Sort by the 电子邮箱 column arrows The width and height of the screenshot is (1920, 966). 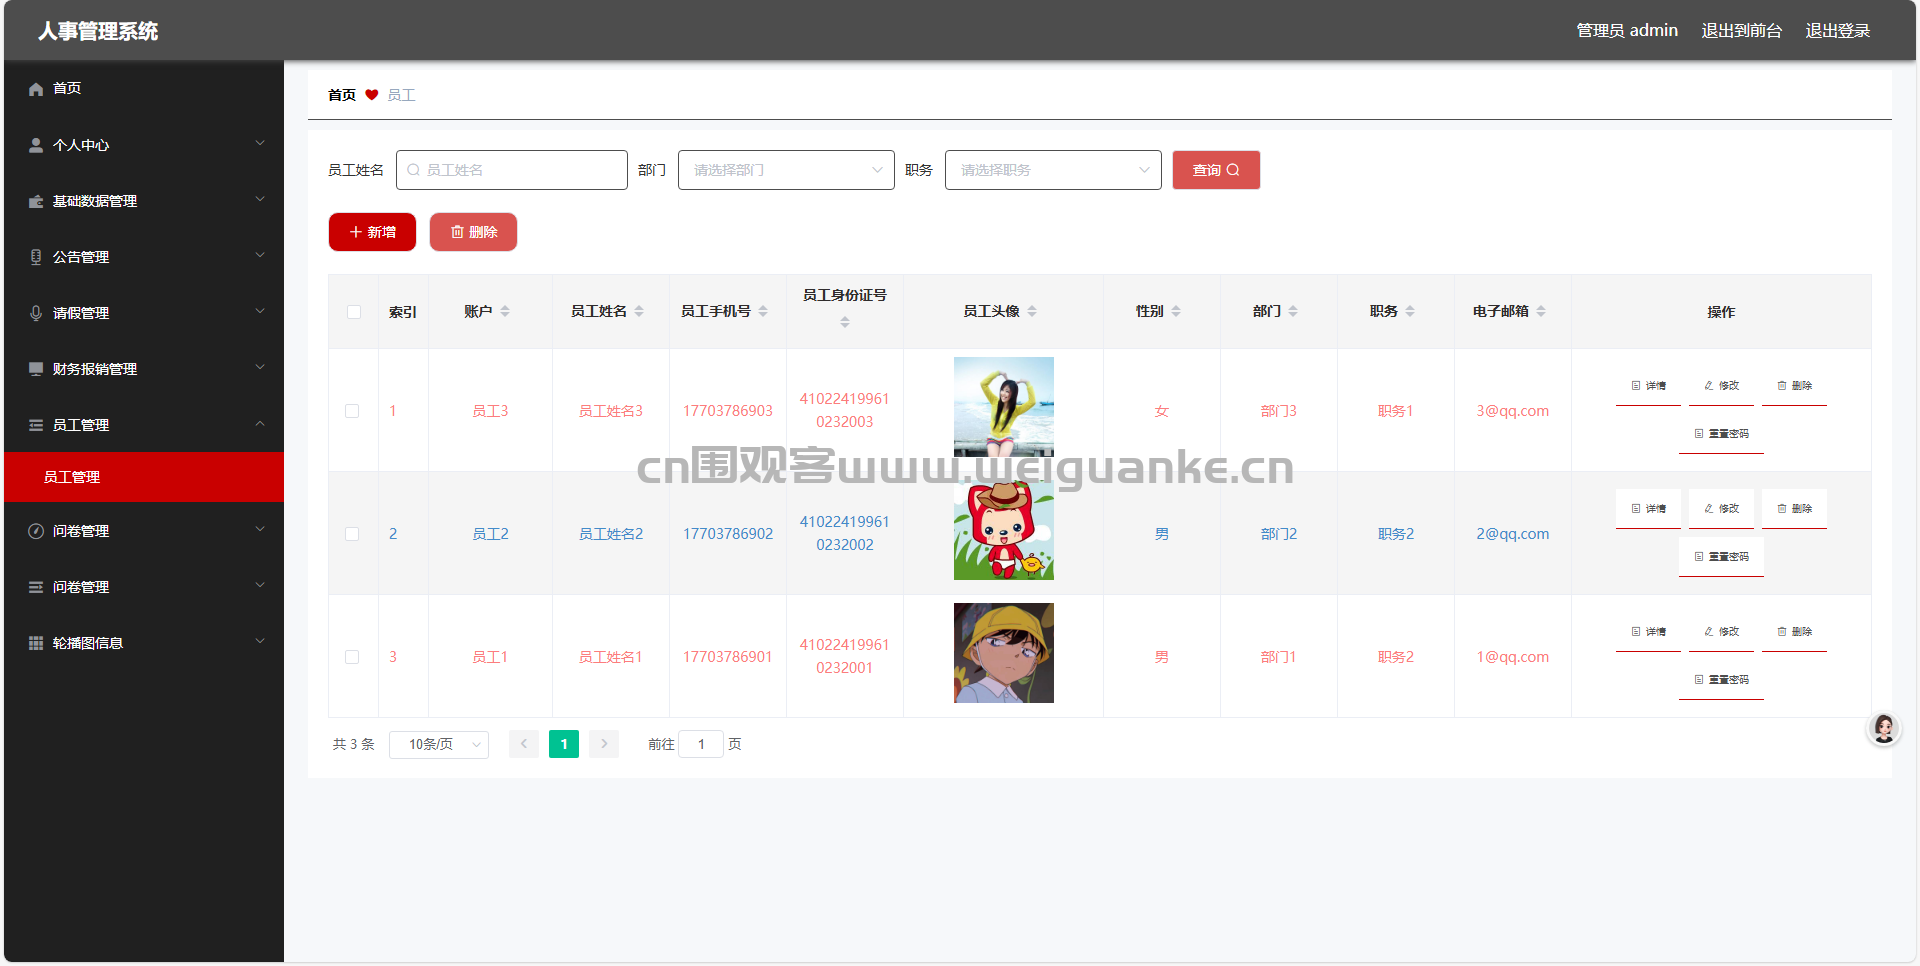(1541, 311)
